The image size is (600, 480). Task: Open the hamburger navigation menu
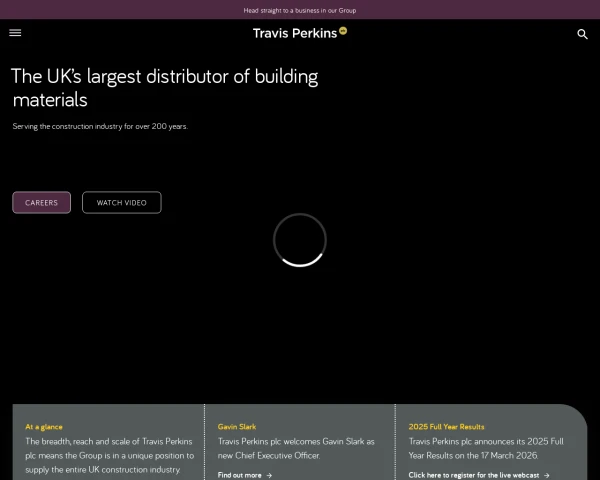pyautogui.click(x=15, y=33)
